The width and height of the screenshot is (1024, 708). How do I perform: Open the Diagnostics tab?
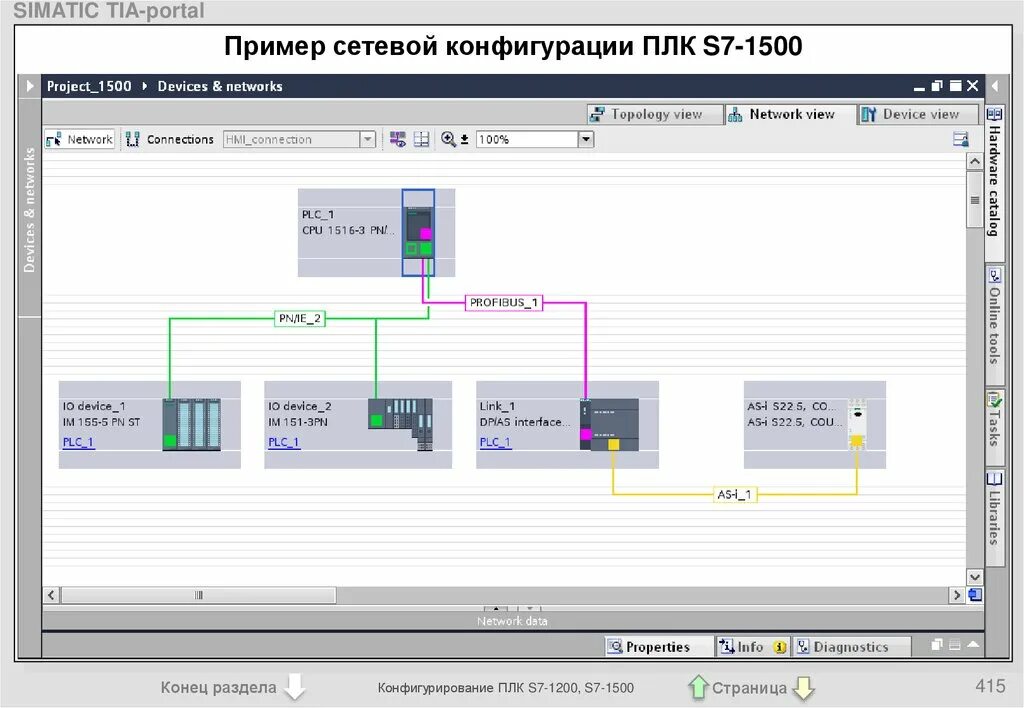tap(851, 647)
